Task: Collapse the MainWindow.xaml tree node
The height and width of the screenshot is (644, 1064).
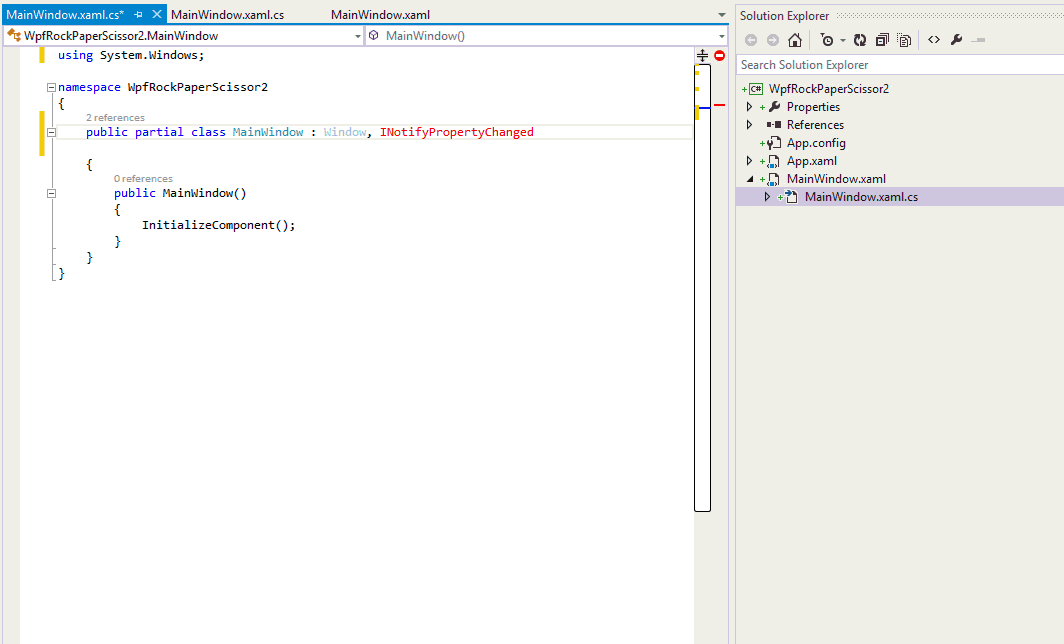Action: (x=749, y=178)
